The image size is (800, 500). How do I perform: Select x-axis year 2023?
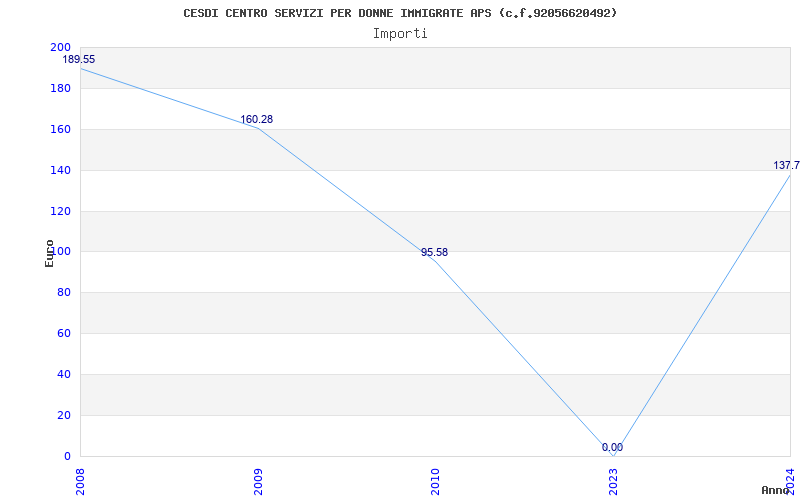pos(613,481)
